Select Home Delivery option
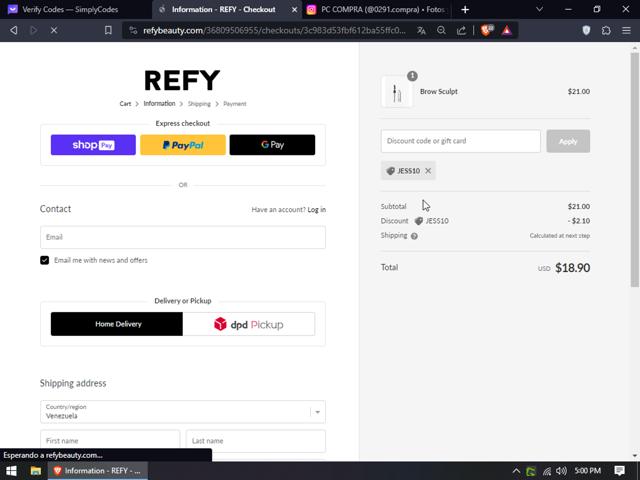Image resolution: width=640 pixels, height=480 pixels. tap(117, 324)
